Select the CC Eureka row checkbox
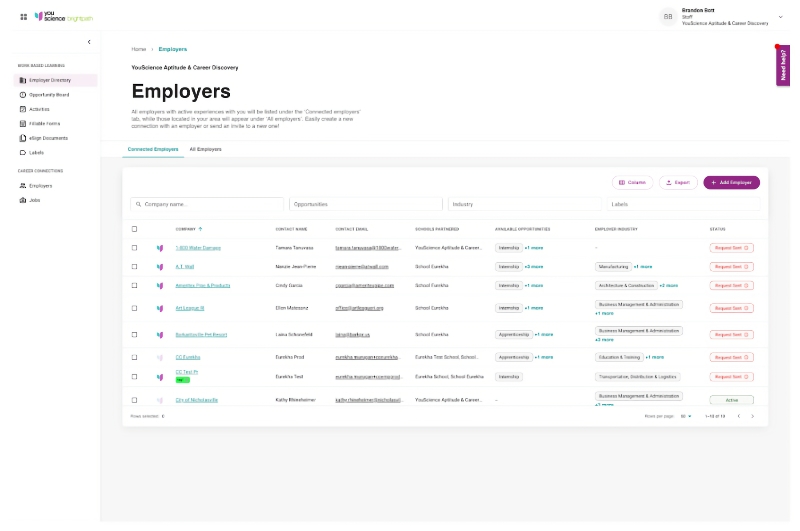Screen dimensions: 800x531 [135, 357]
